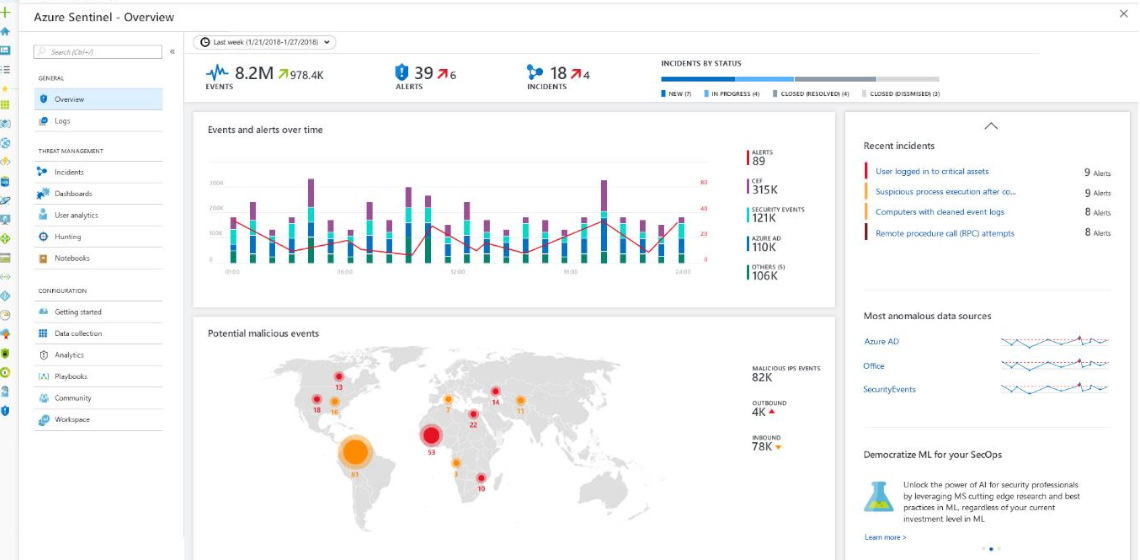Close the Azure Sentinel blade

(1124, 13)
